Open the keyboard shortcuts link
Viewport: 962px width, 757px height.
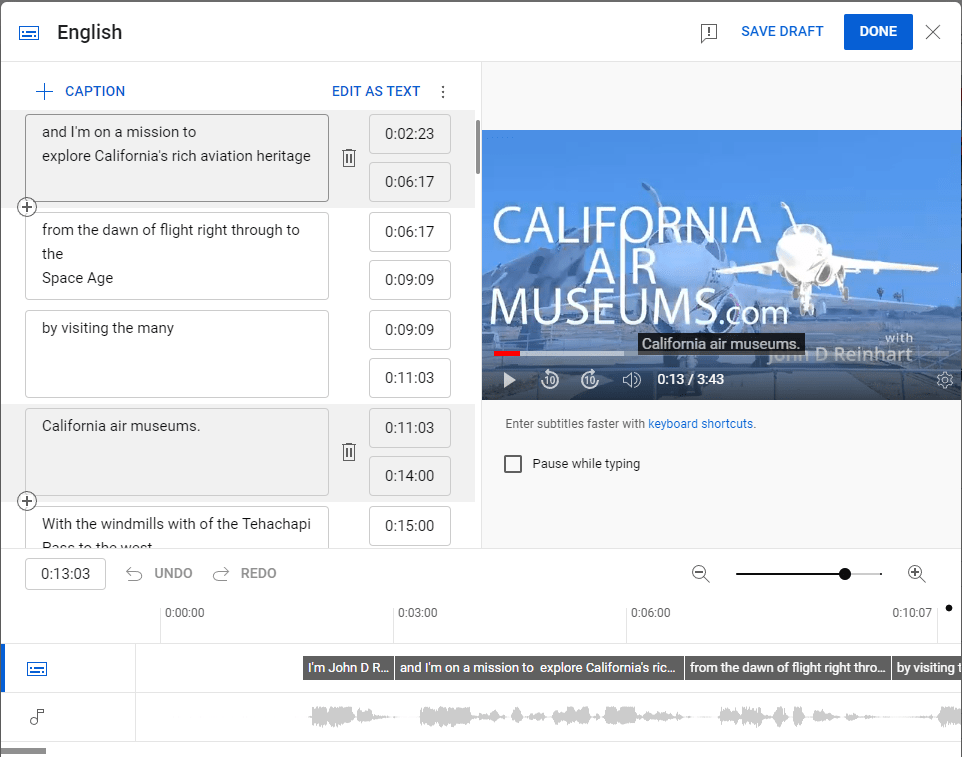(x=701, y=424)
